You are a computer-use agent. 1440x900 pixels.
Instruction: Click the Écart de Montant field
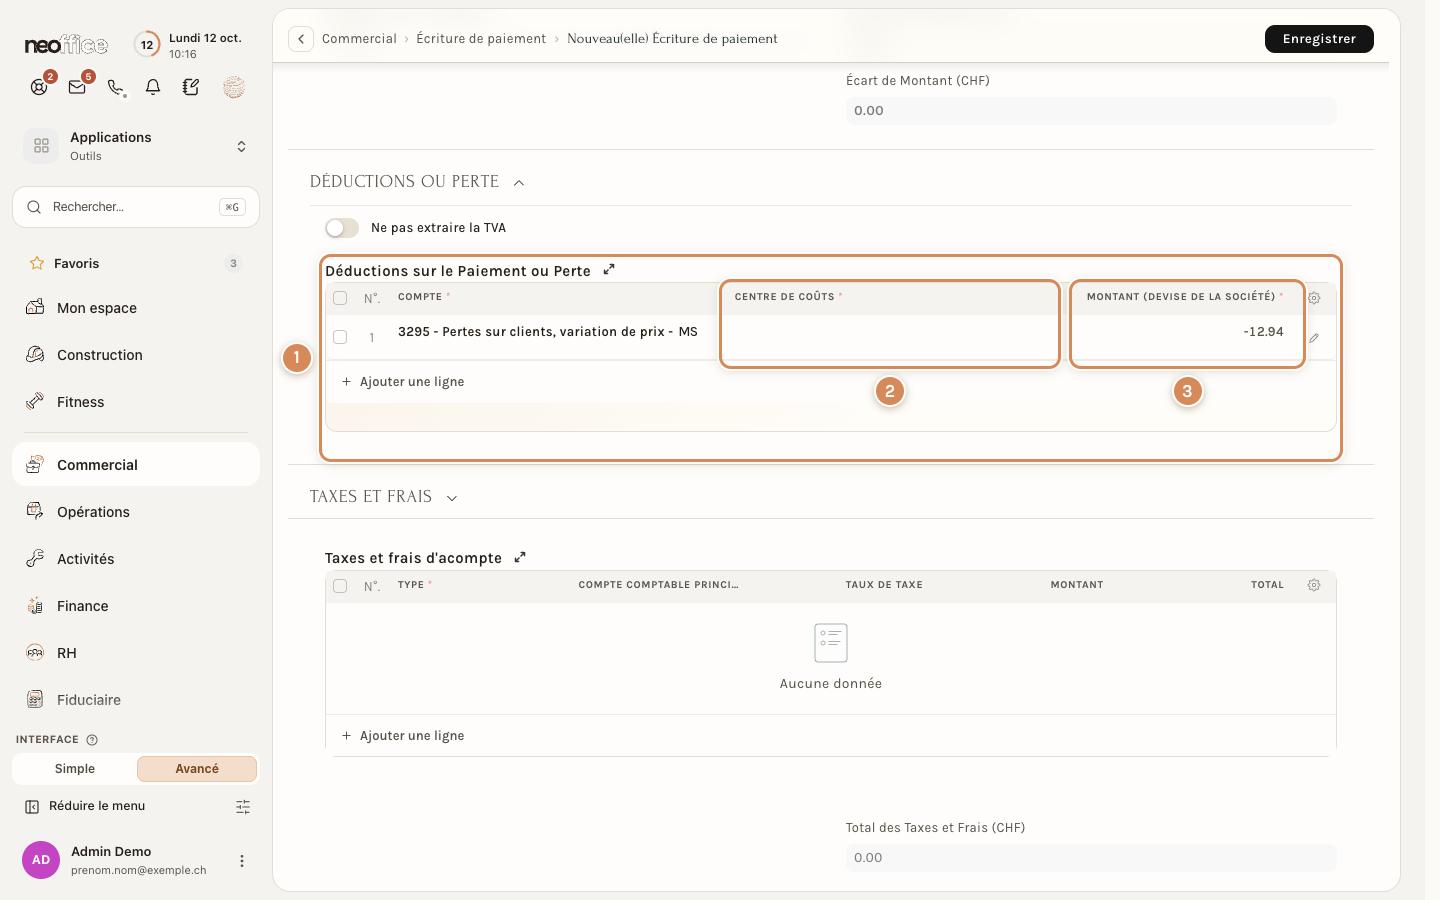pyautogui.click(x=1091, y=111)
